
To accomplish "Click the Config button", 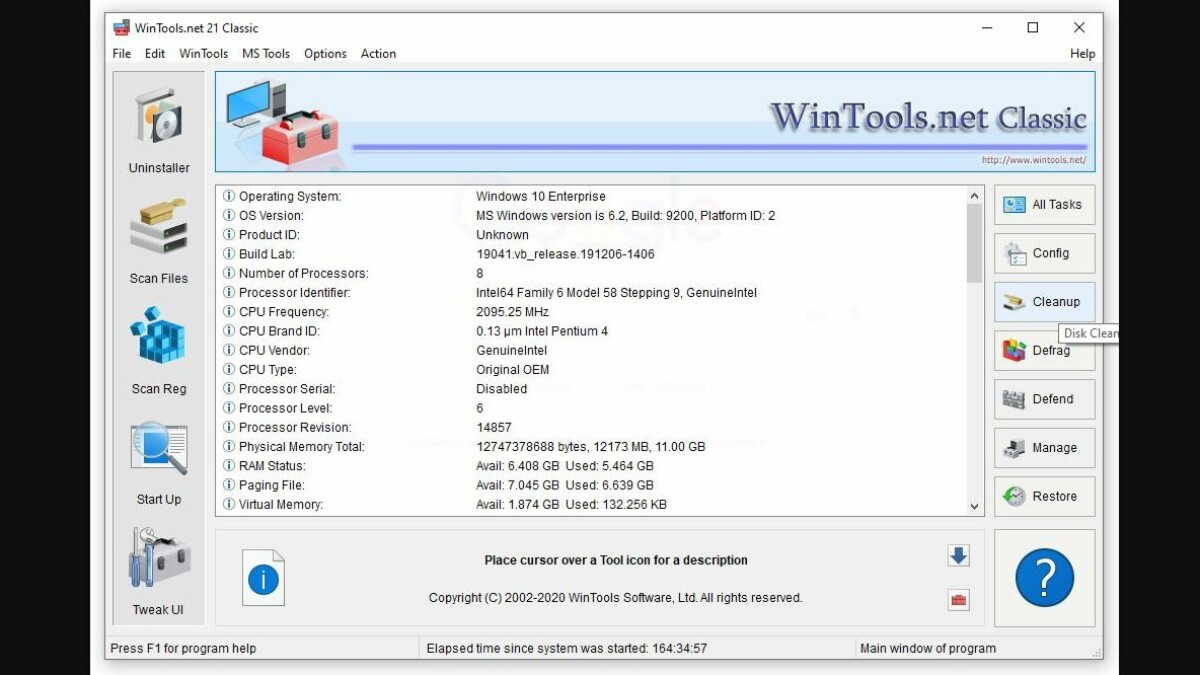I will click(x=1044, y=253).
